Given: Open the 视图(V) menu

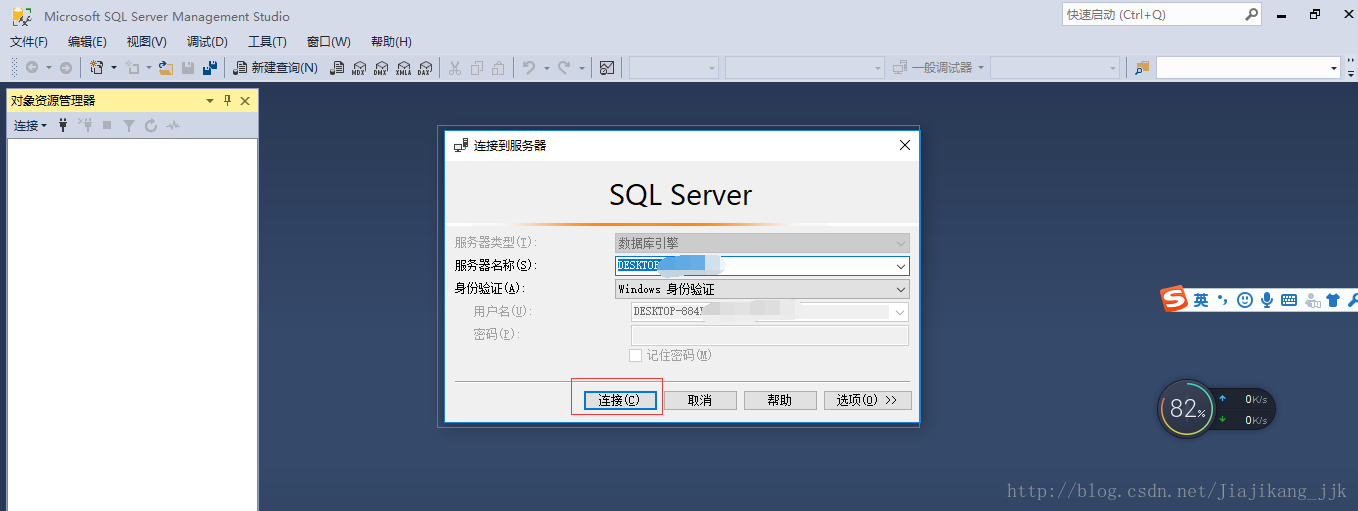Looking at the screenshot, I should click(147, 42).
